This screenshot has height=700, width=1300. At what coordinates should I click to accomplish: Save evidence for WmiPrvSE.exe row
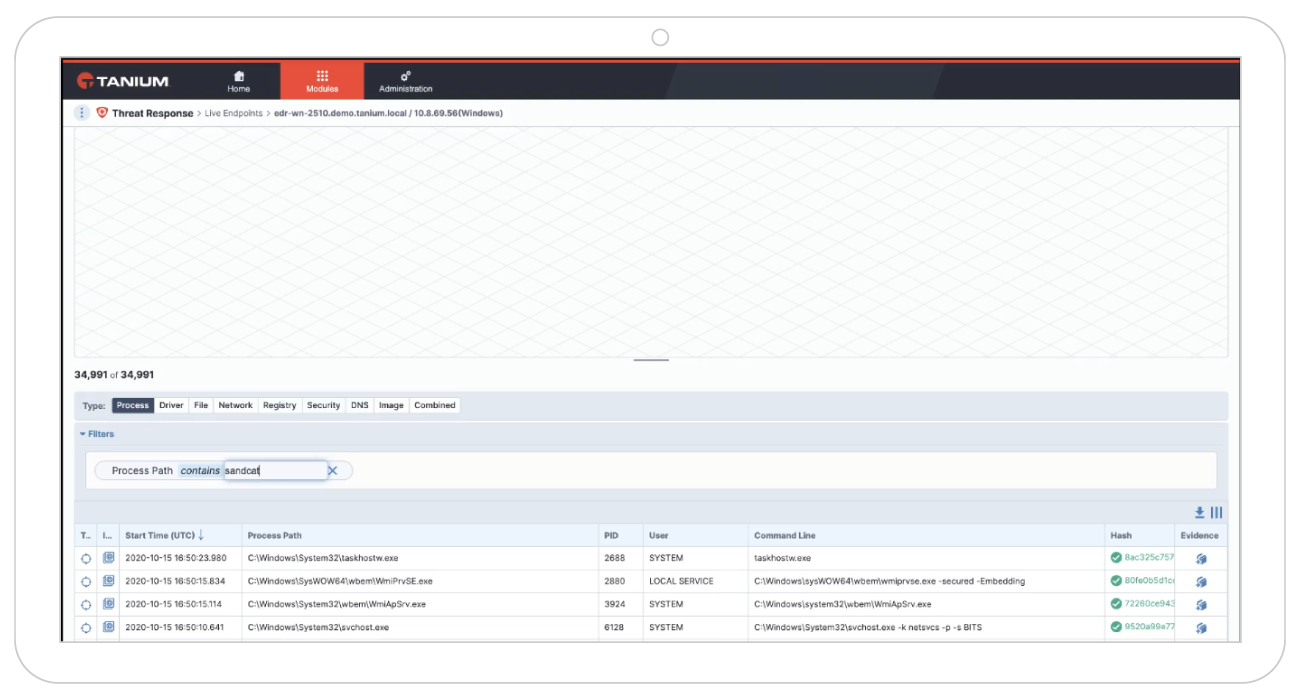point(1201,581)
